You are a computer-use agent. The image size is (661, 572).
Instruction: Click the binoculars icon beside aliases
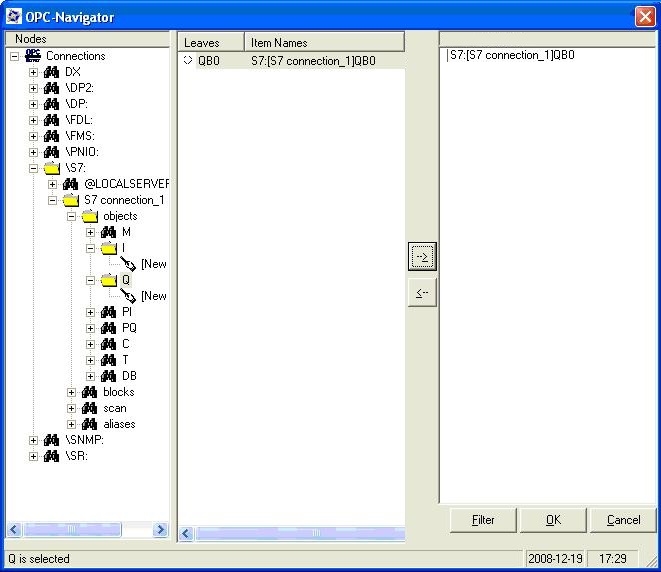89,424
